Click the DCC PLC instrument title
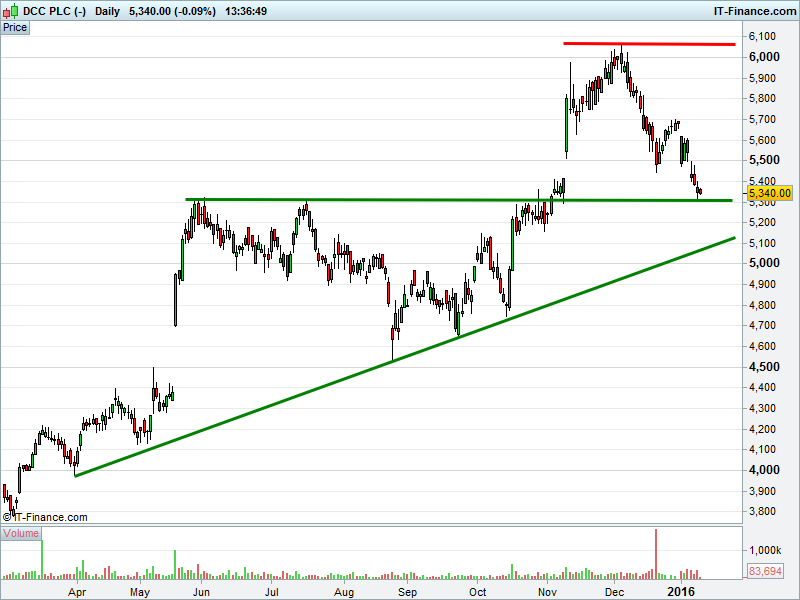The height and width of the screenshot is (600, 800). [x=53, y=9]
